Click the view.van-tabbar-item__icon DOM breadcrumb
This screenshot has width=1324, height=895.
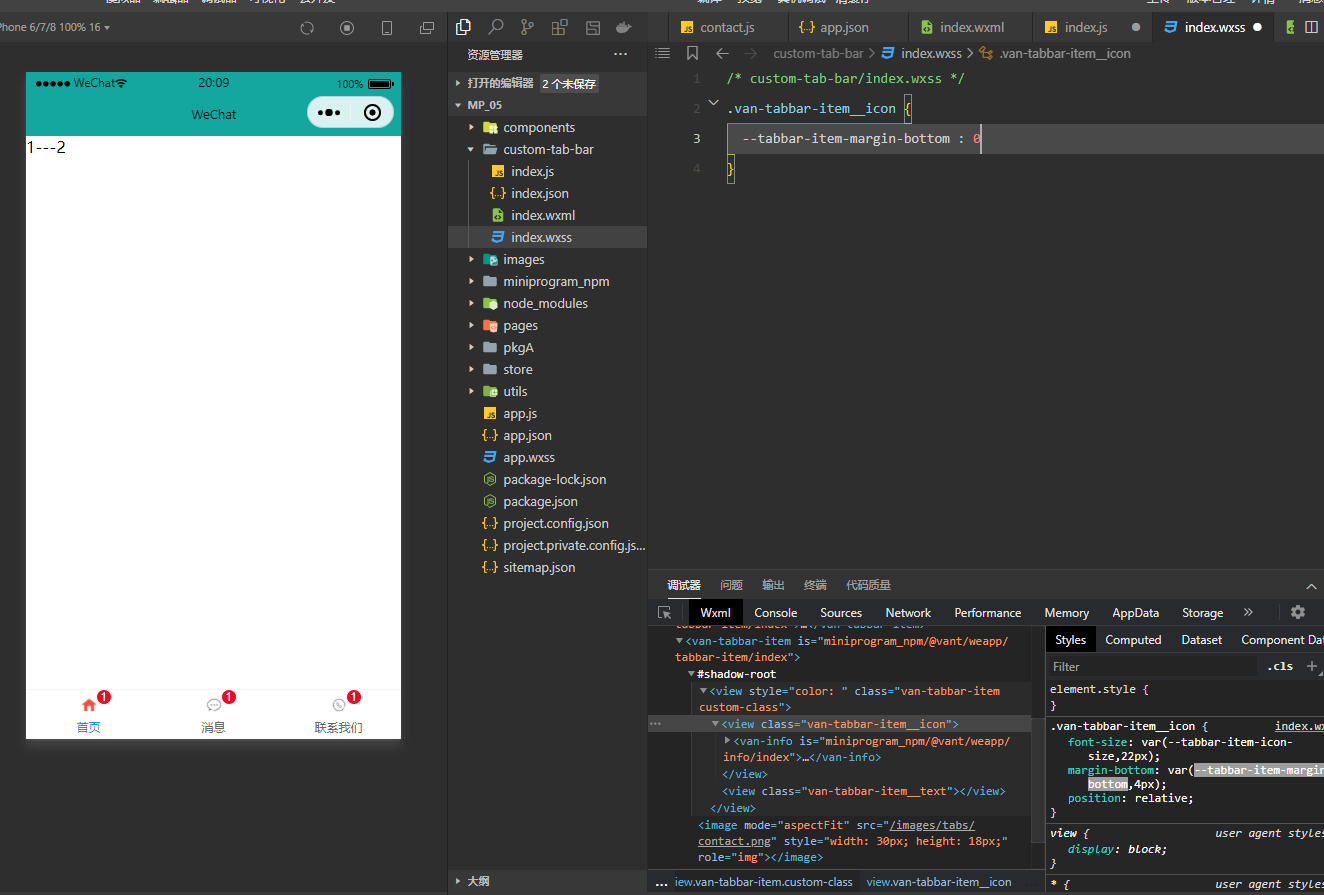click(x=939, y=882)
